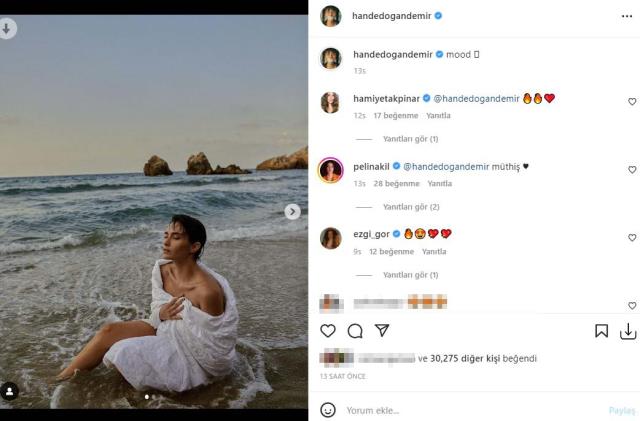Like hamiyetakpinar's comment
Image resolution: width=640 pixels, height=421 pixels.
pyautogui.click(x=632, y=102)
